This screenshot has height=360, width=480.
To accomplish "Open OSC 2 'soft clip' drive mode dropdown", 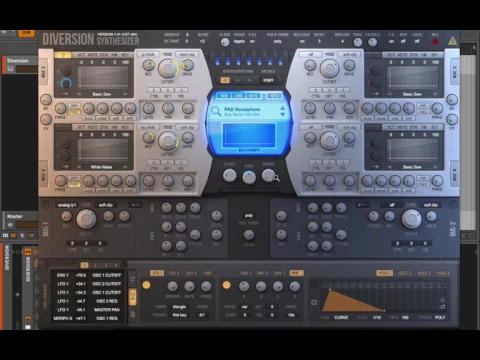I will [187, 127].
